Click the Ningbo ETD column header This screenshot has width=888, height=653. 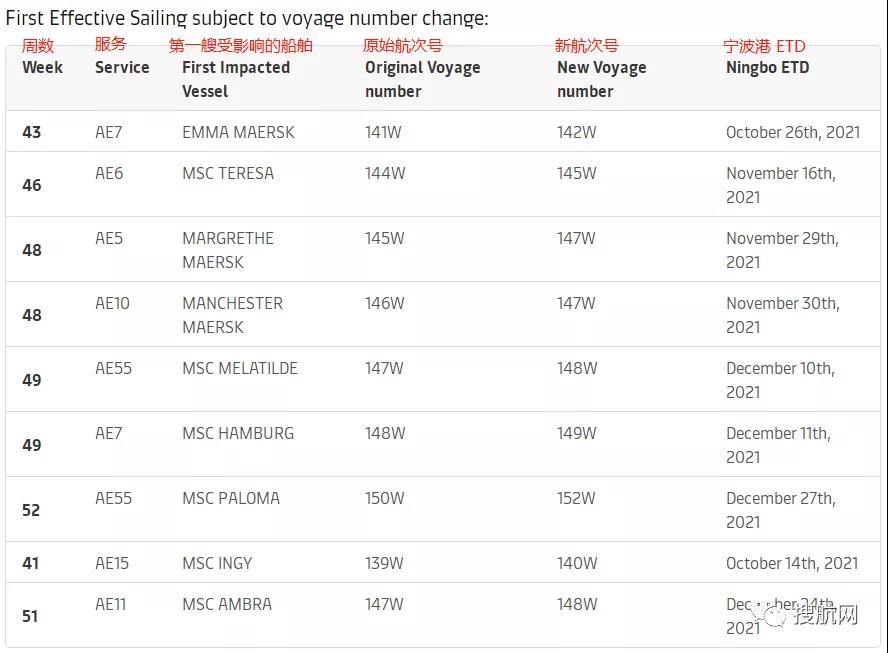click(767, 68)
